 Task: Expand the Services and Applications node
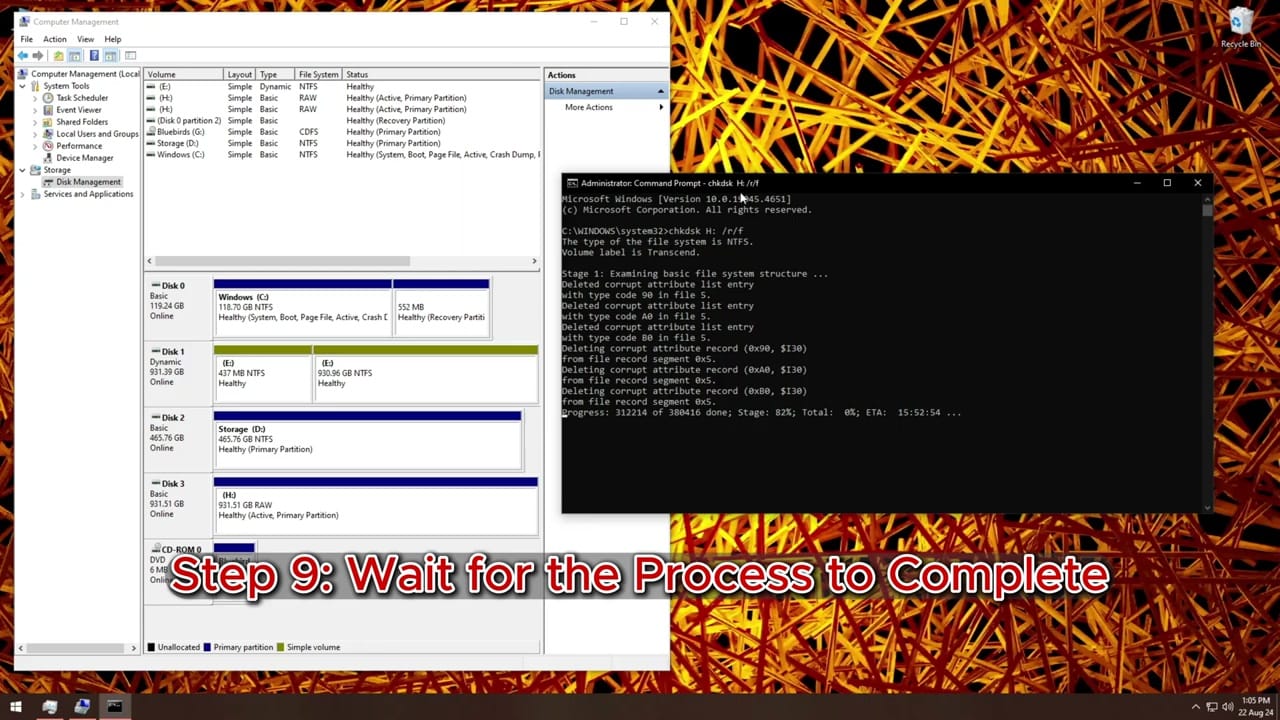pyautogui.click(x=22, y=194)
